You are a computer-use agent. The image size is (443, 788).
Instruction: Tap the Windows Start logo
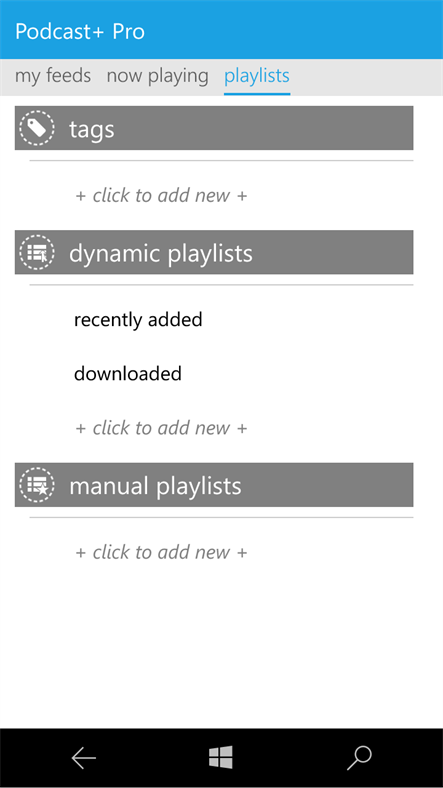(220, 757)
